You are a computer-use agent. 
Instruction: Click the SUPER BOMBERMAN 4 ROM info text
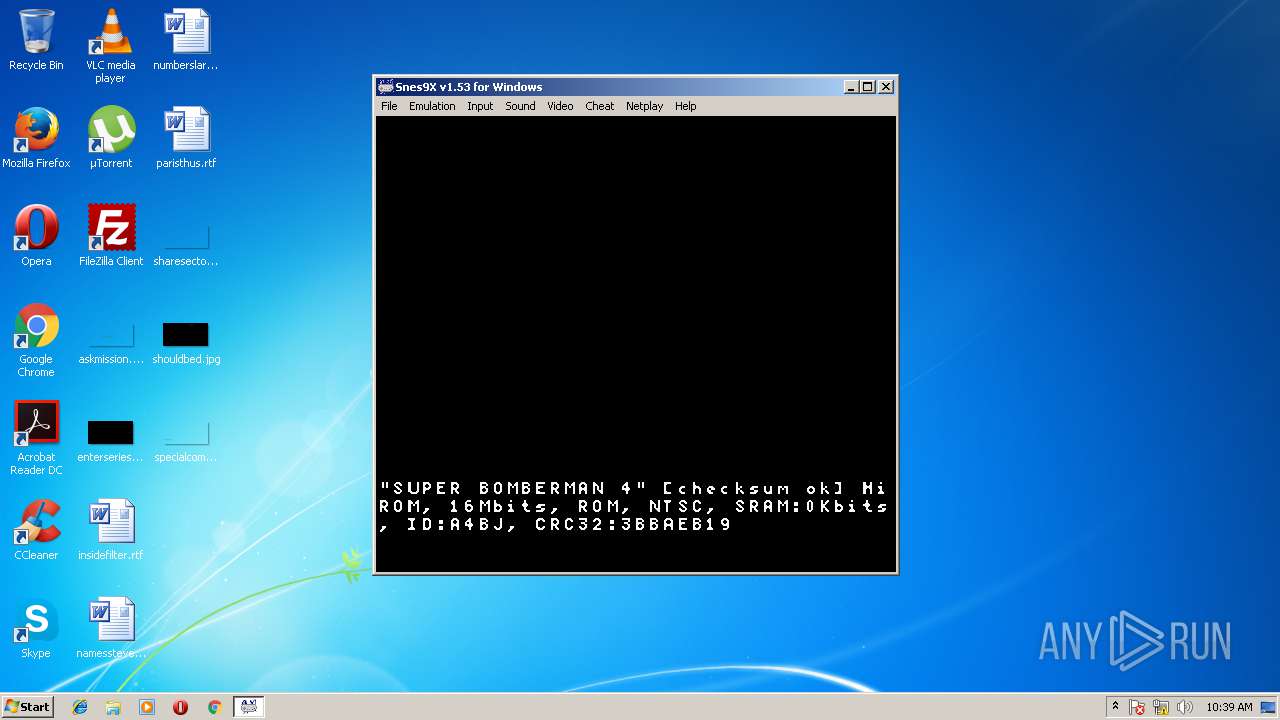tap(634, 506)
